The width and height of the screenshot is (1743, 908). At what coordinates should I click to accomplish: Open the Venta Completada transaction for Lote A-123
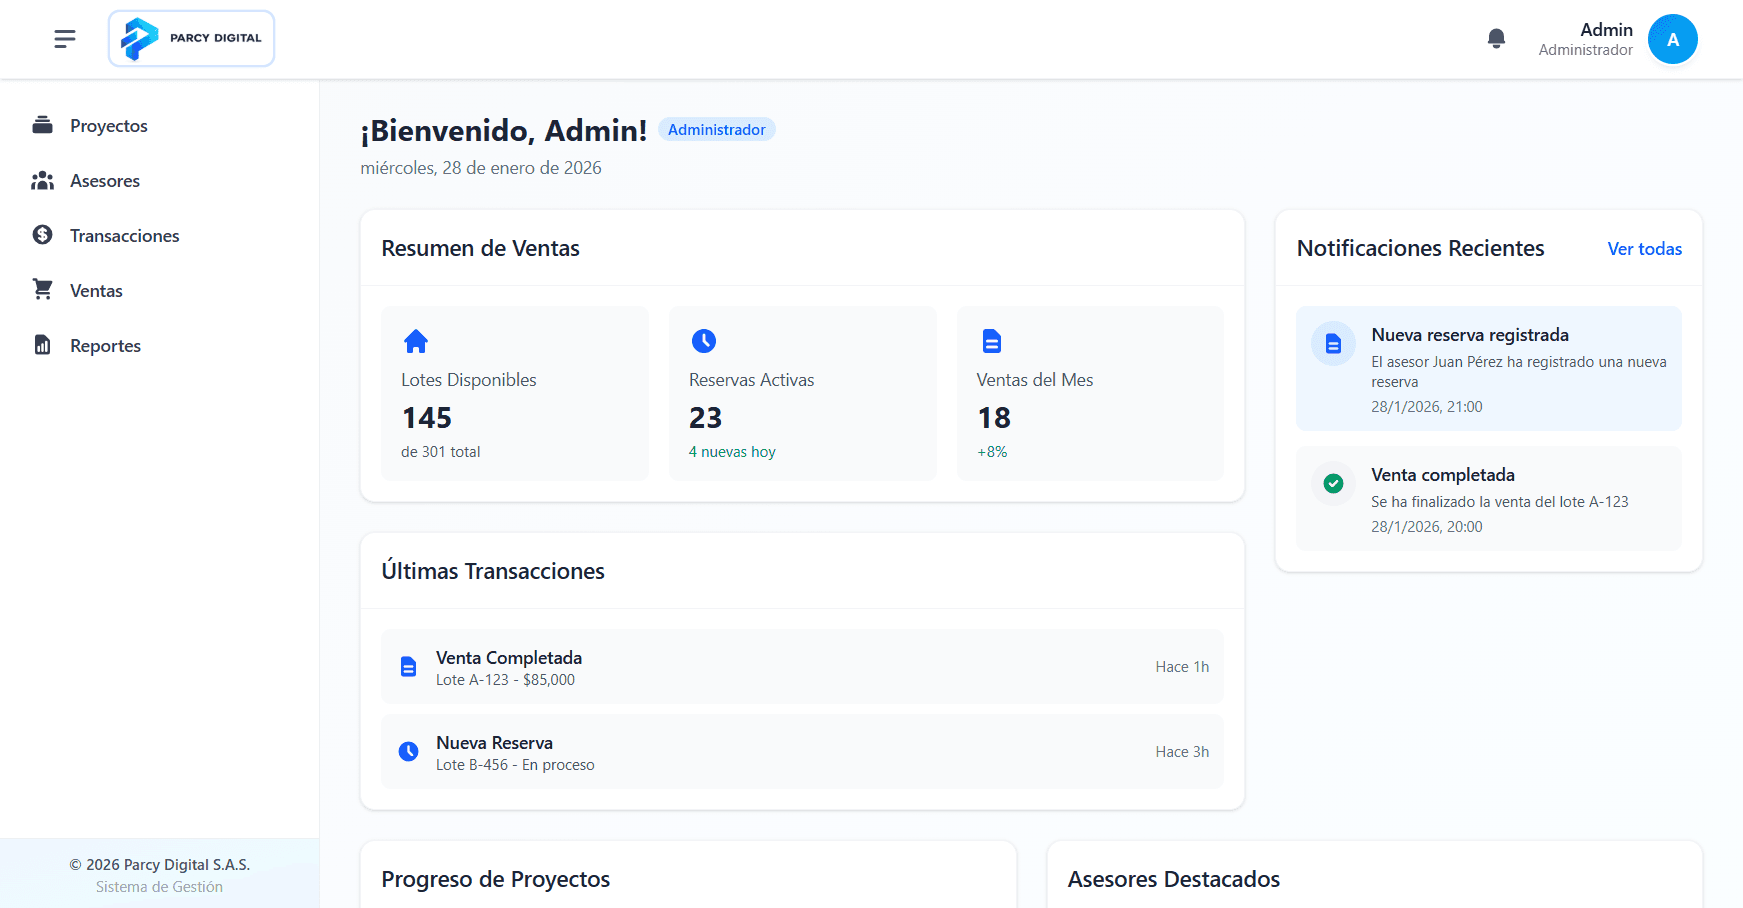[x=802, y=666]
